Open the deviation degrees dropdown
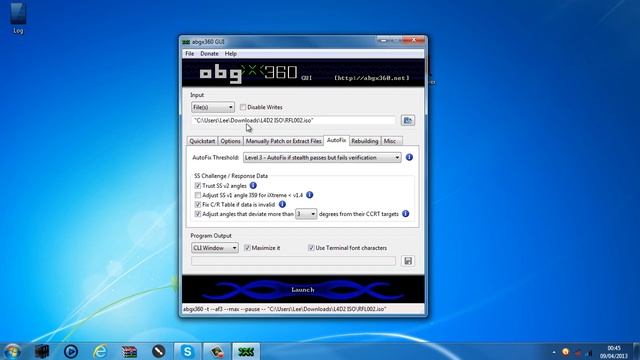The image size is (640, 360). (306, 214)
